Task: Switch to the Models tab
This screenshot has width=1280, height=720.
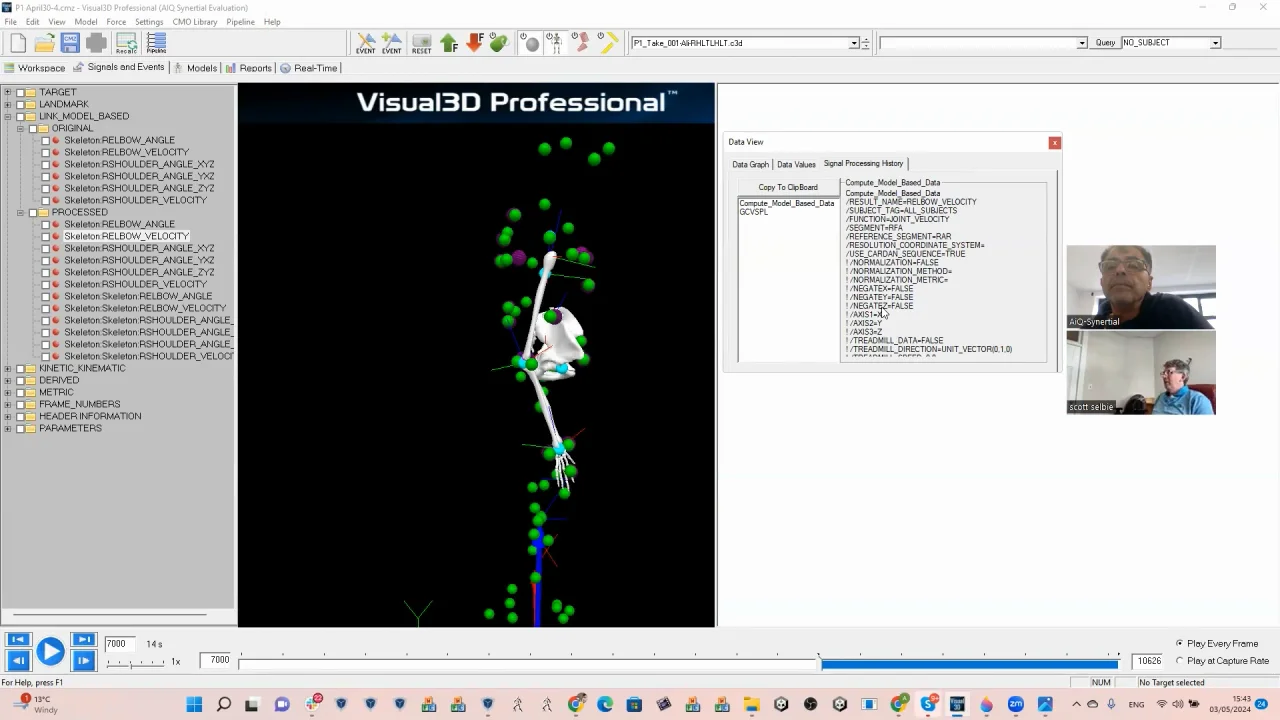Action: click(x=195, y=68)
